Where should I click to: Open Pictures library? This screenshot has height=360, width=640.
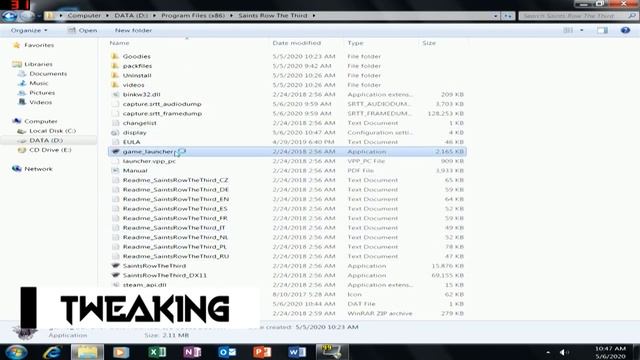(x=42, y=93)
